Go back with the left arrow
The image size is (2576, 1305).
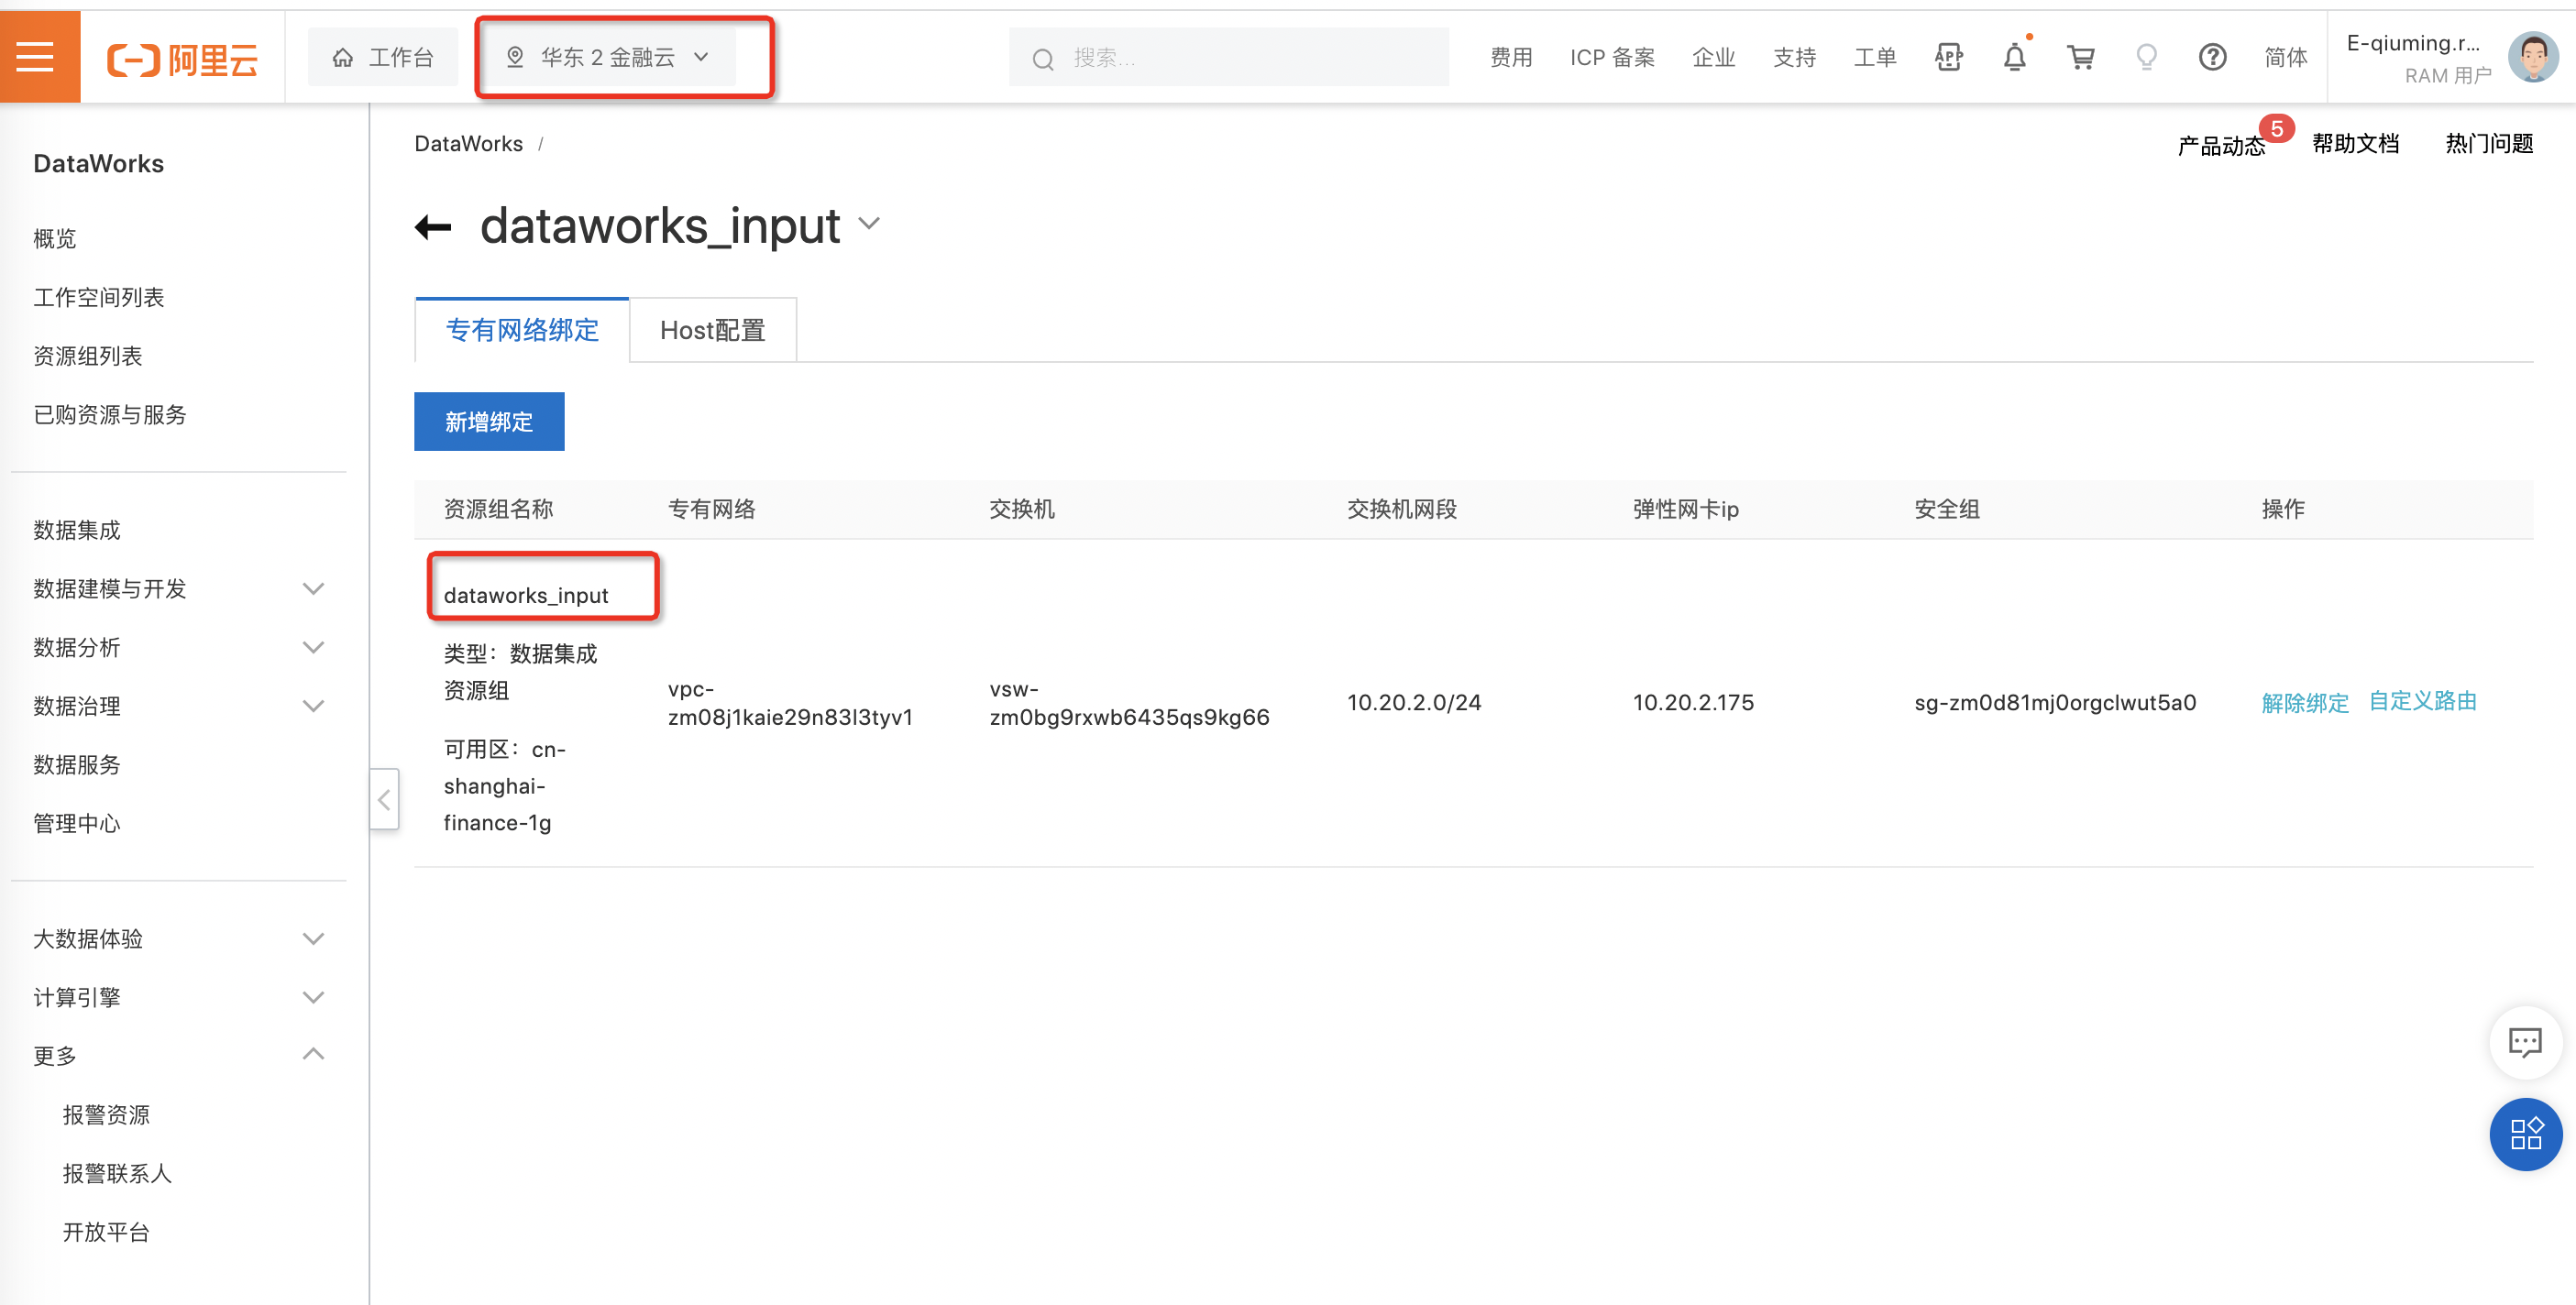coord(433,227)
